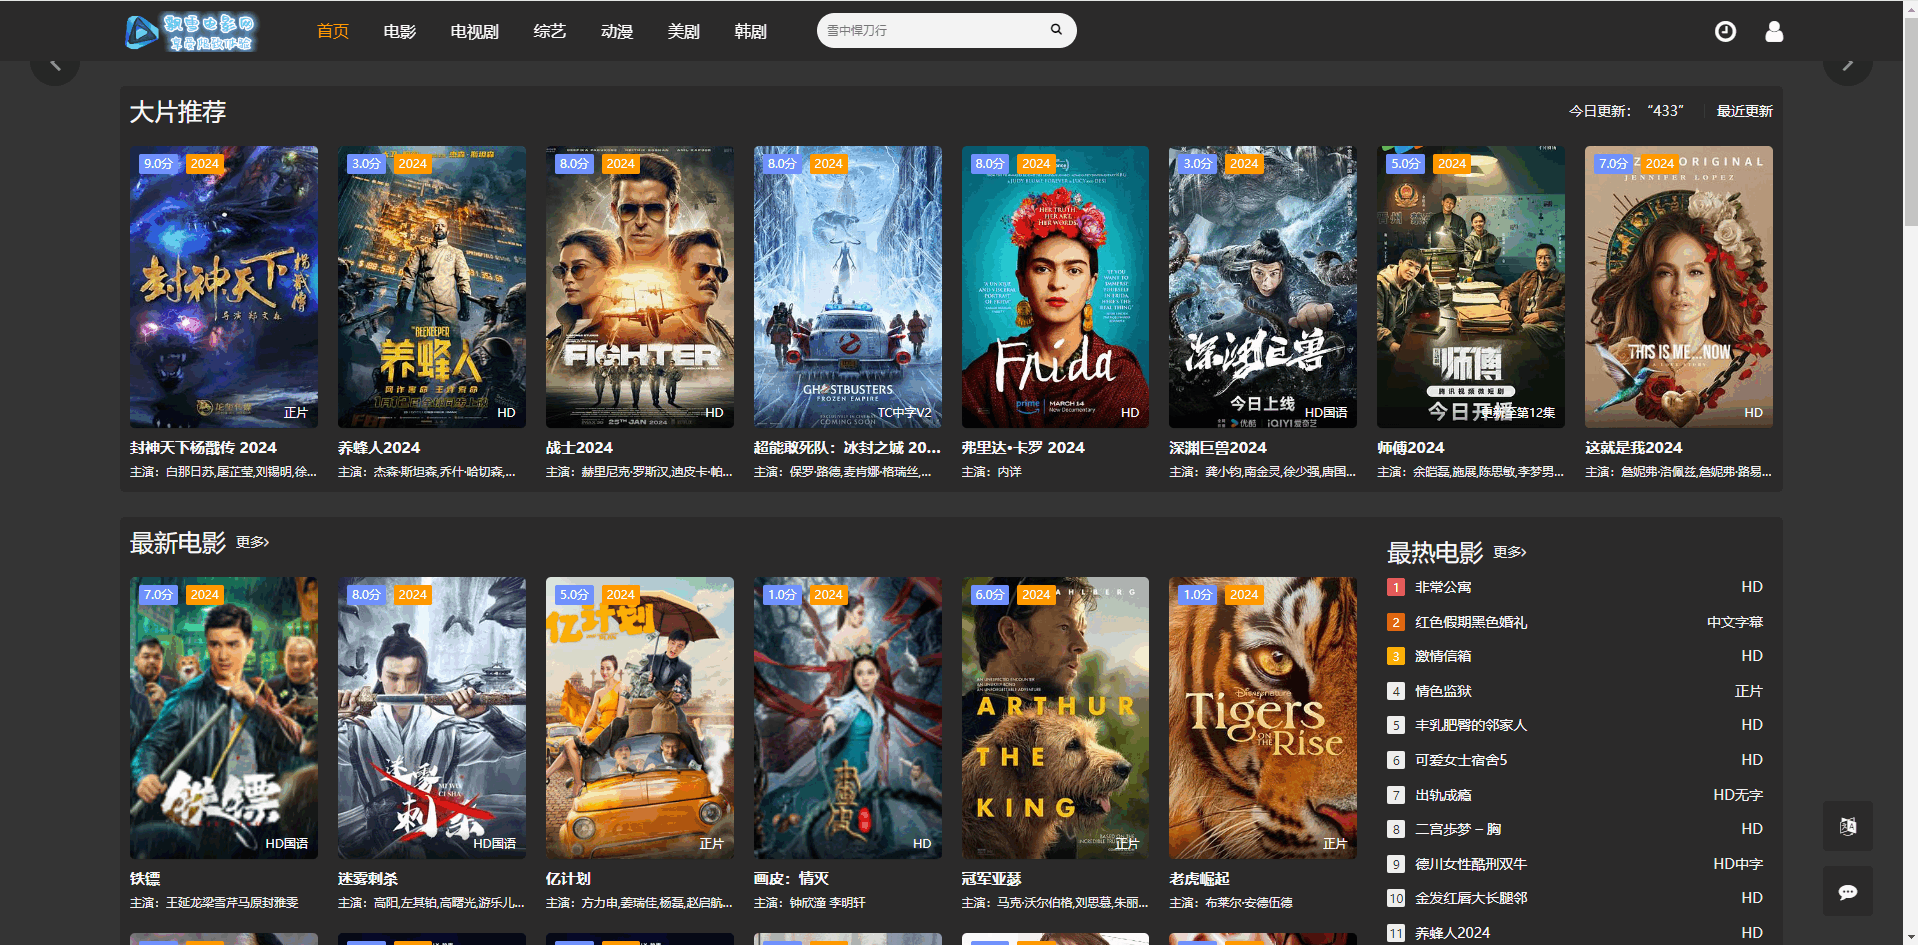Screen dimensions: 1918x945
Task: Open 综艺 navigation tab
Action: (550, 31)
